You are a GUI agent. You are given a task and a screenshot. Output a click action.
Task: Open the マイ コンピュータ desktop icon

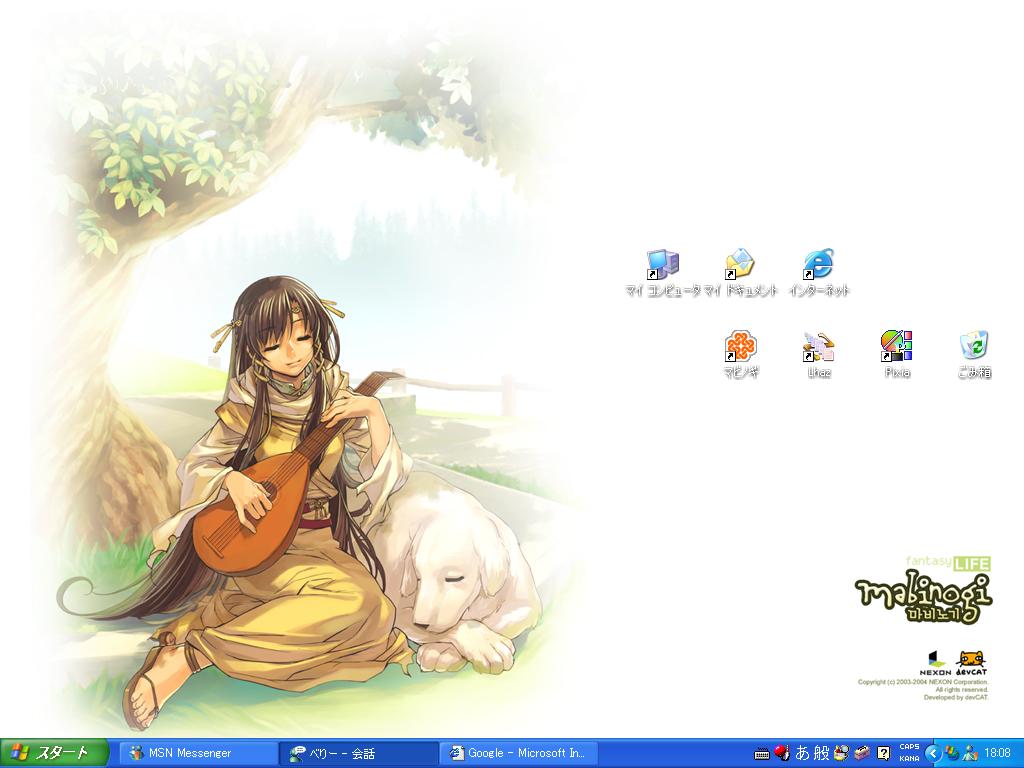(x=662, y=273)
